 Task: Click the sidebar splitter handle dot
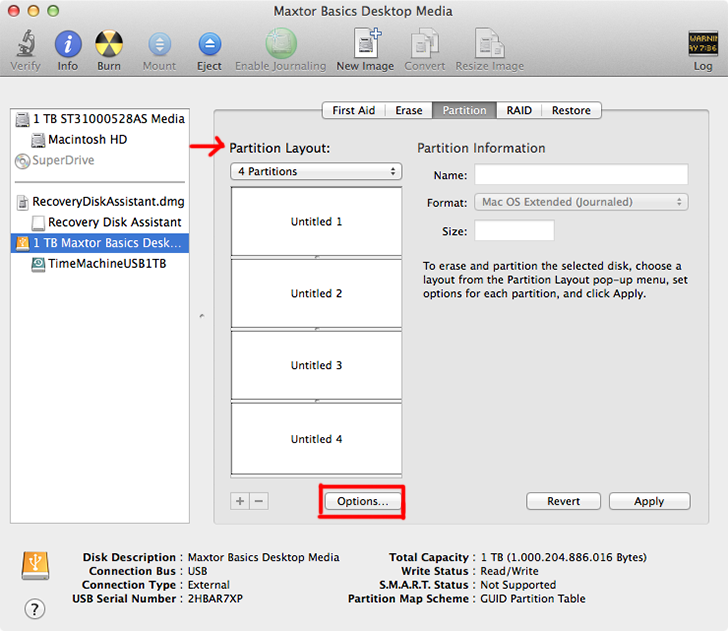tap(202, 316)
